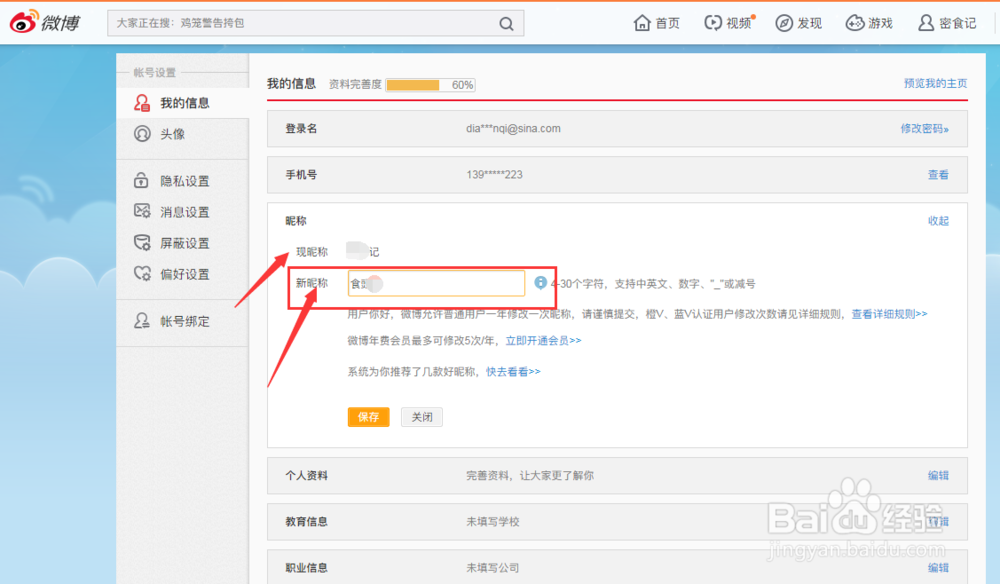The height and width of the screenshot is (584, 1000).
Task: Expand 职业信息 via 编辑
Action: pos(938,567)
